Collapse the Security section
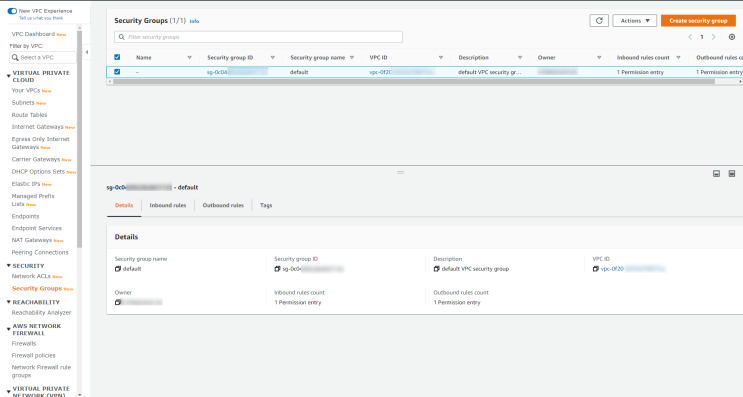Viewport: 743px width, 397px height. 9,266
